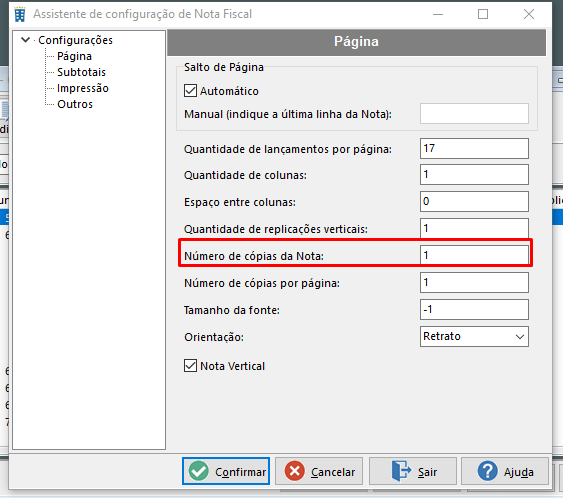This screenshot has height=498, width=563.
Task: Open Impressão settings tree item
Action: pos(83,88)
